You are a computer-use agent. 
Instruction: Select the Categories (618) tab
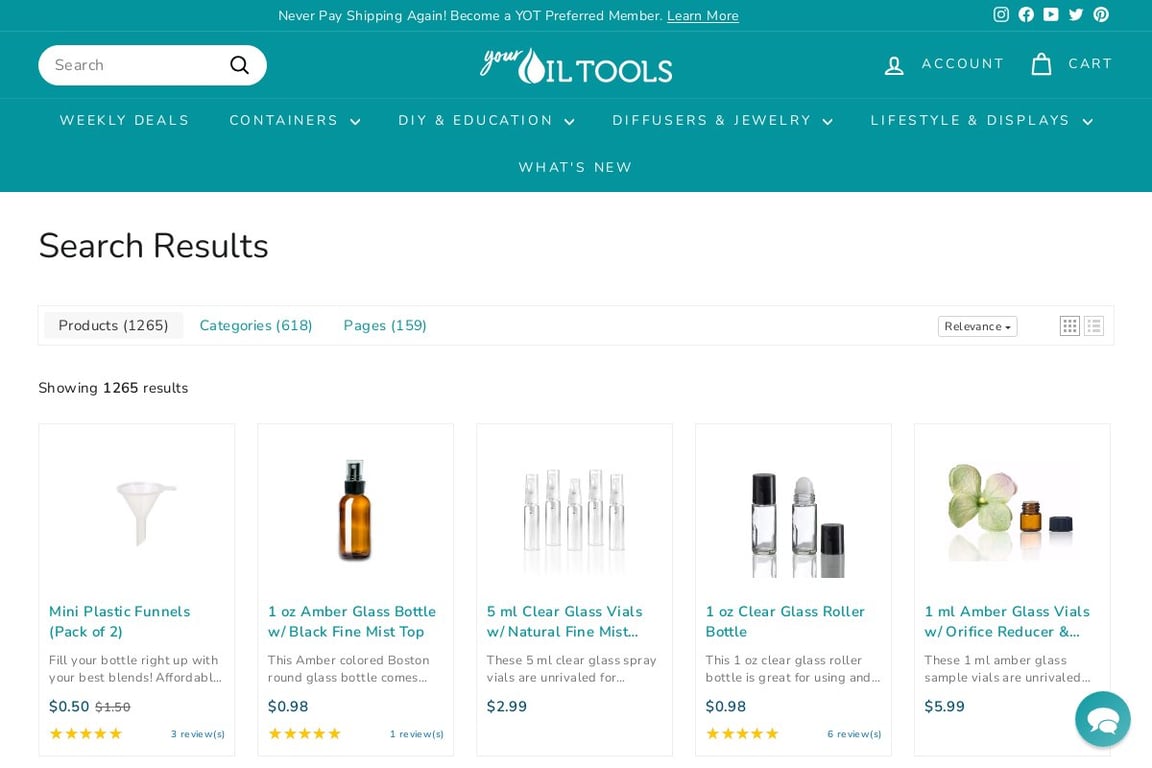coord(255,325)
